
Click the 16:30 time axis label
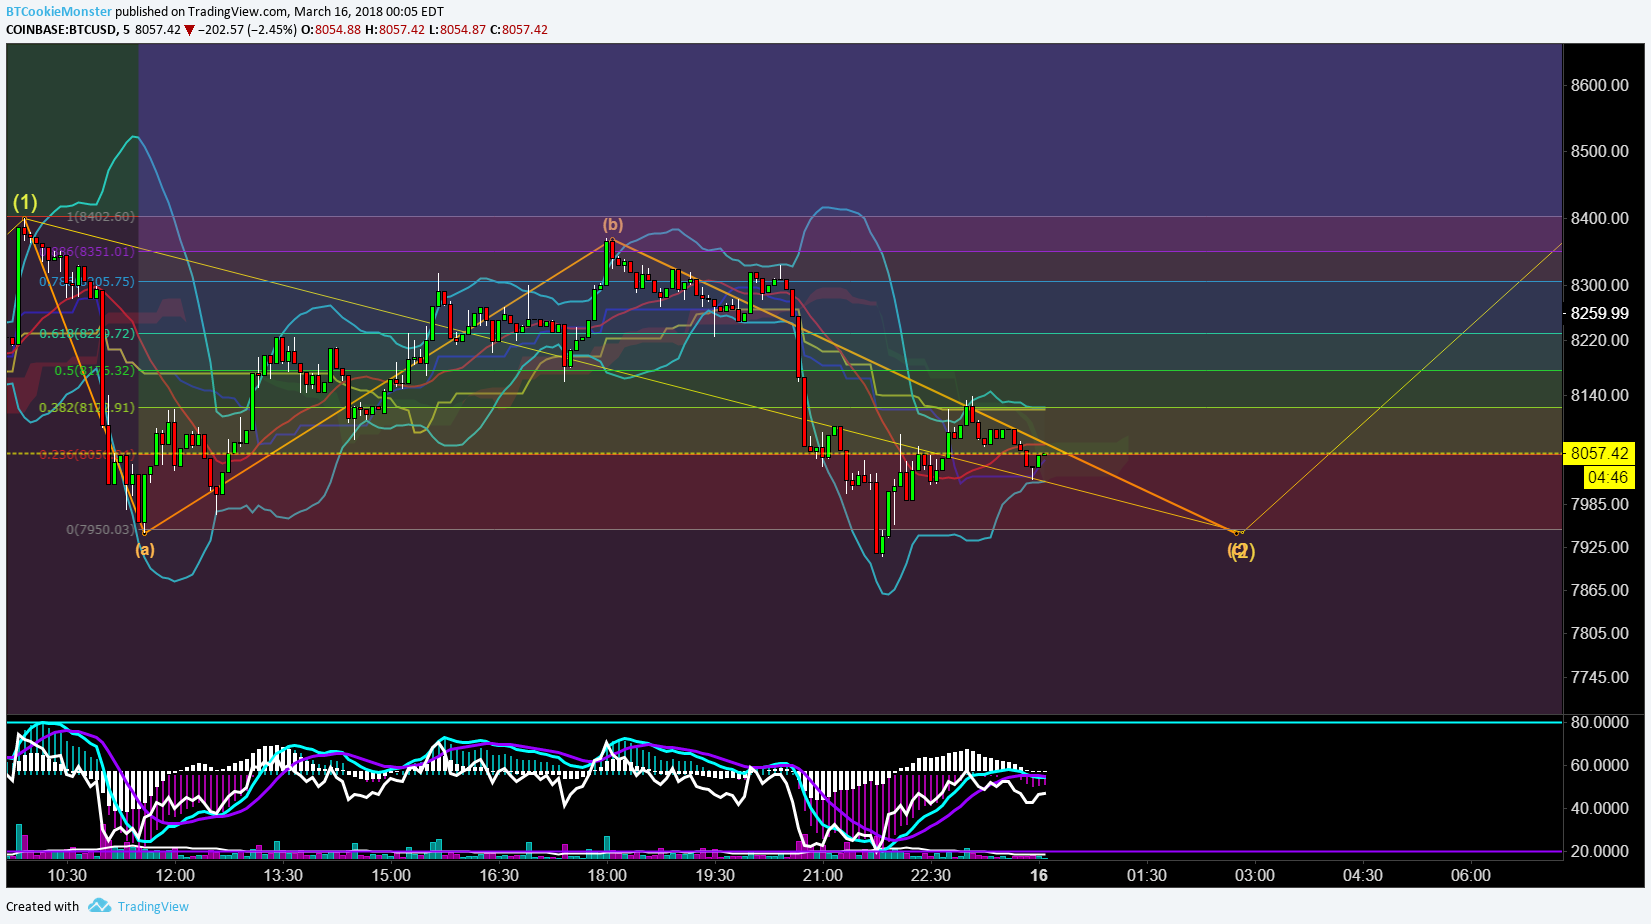(499, 875)
